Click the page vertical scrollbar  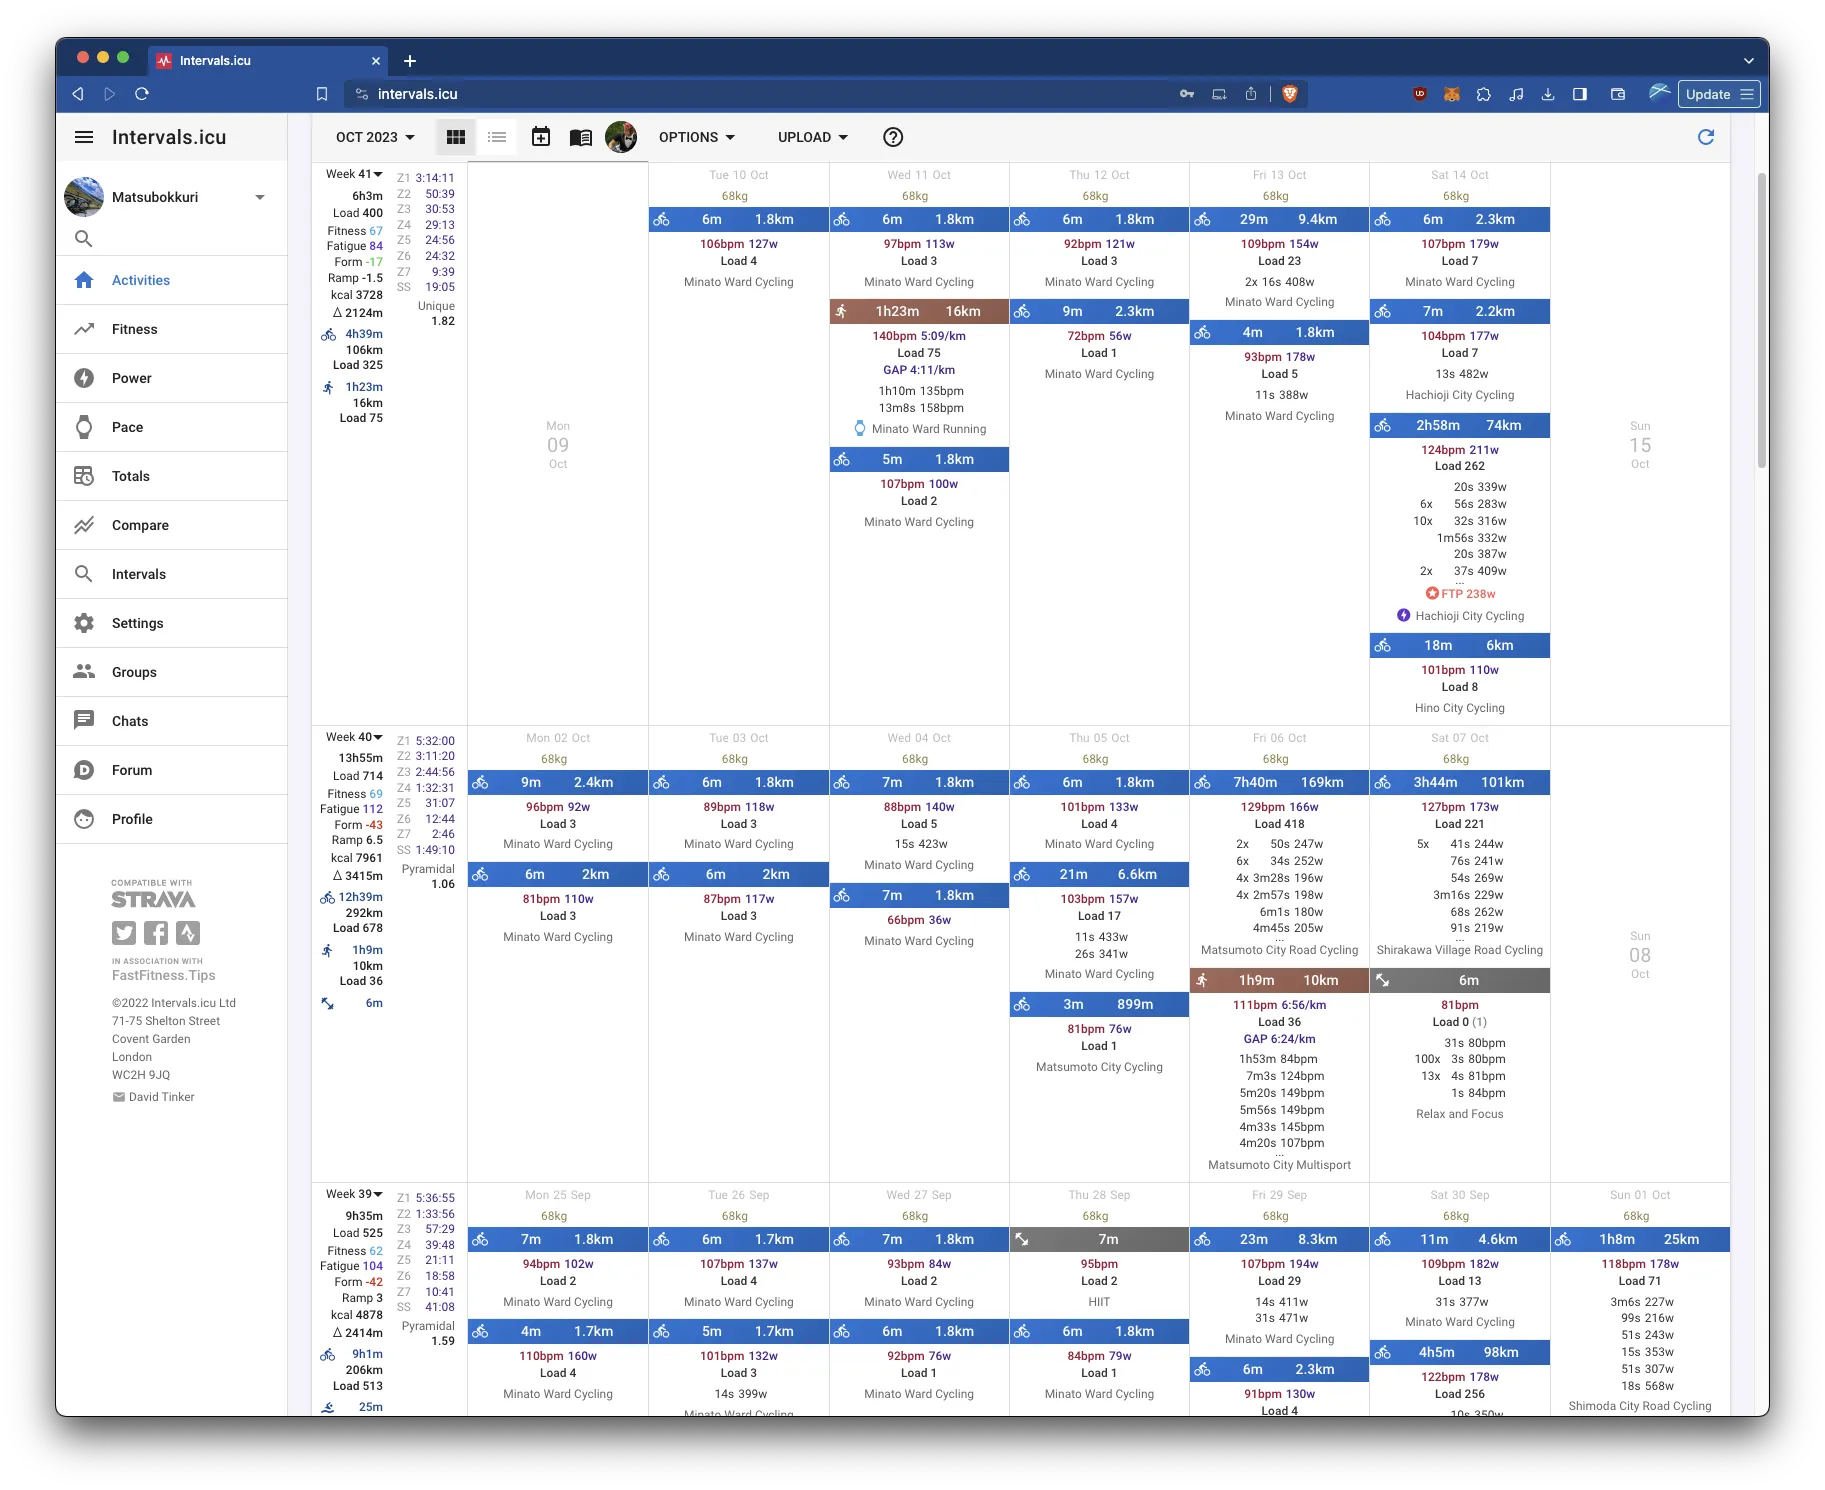pos(1762,320)
